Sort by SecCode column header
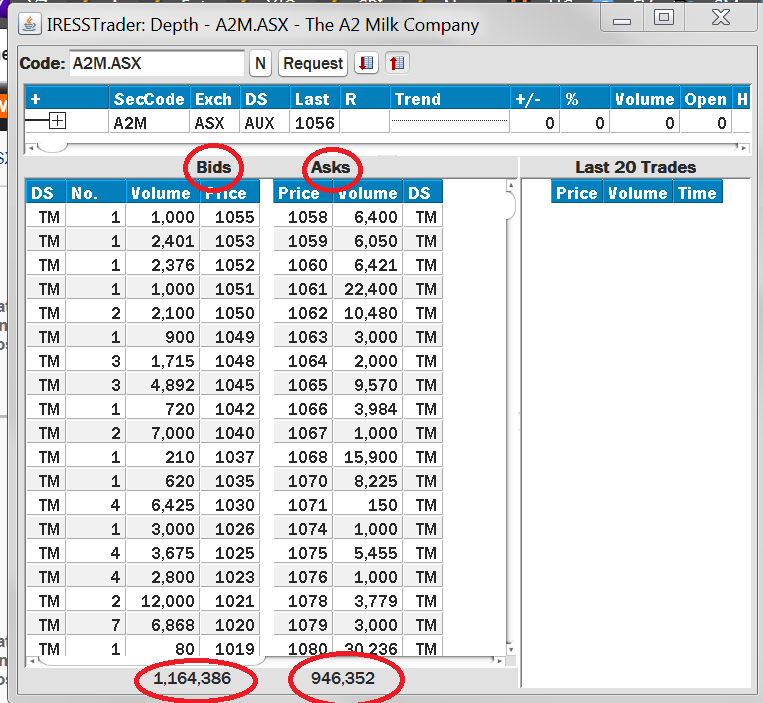Viewport: 763px width, 703px height. (x=149, y=99)
